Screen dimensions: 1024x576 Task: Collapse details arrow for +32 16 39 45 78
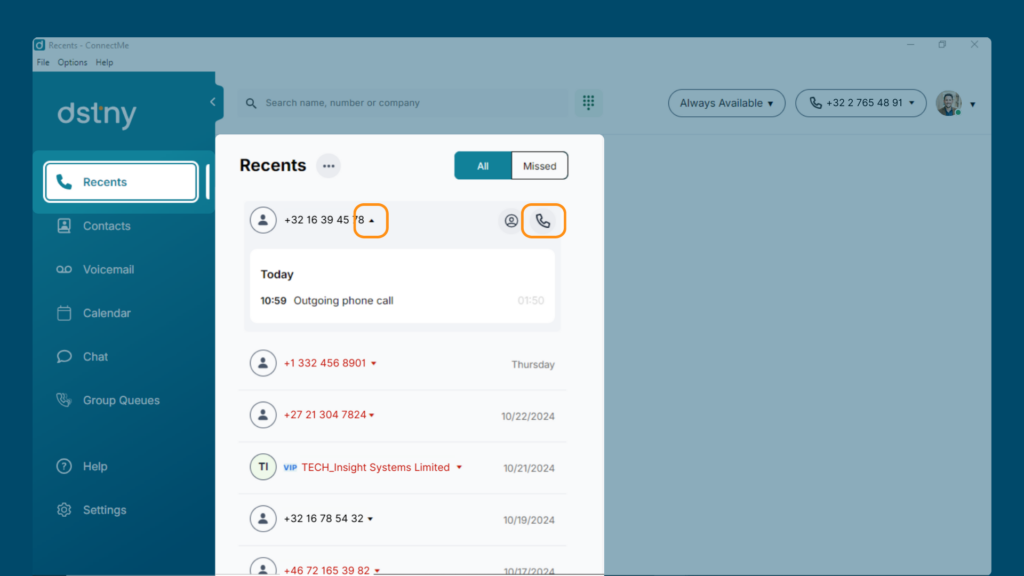click(x=372, y=221)
